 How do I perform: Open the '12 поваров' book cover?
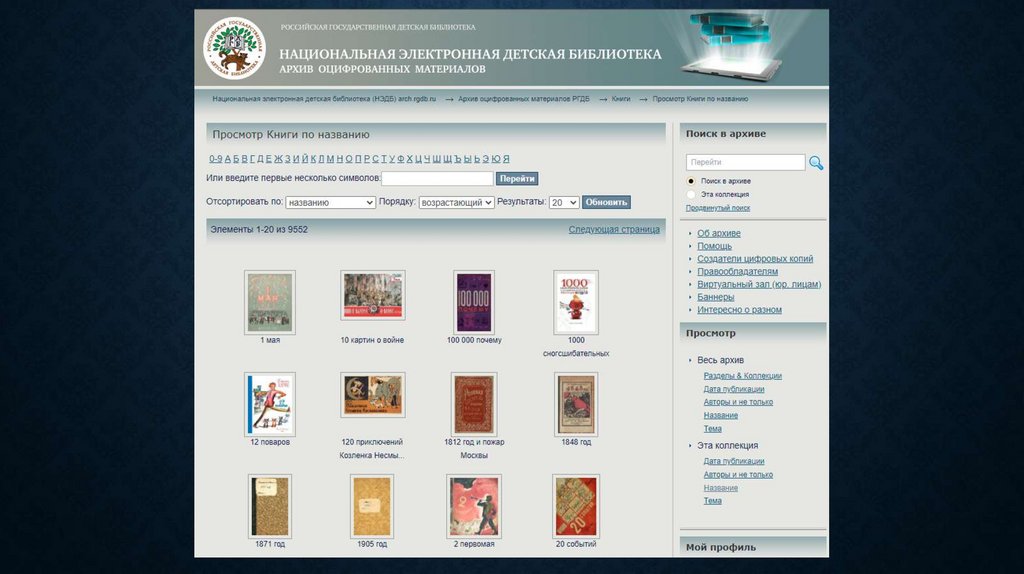(x=270, y=404)
